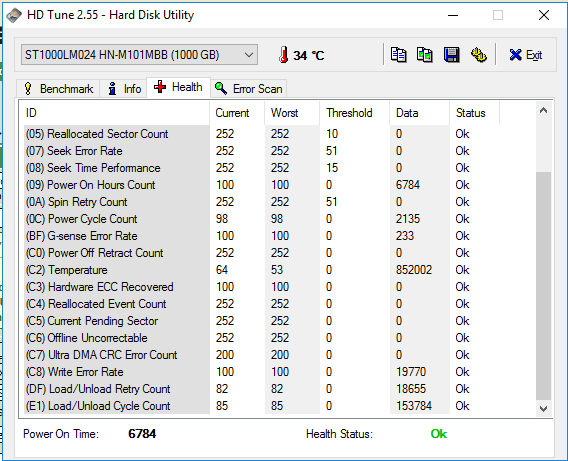Image resolution: width=568 pixels, height=461 pixels.
Task: Switch to the Info tab
Action: coord(124,89)
